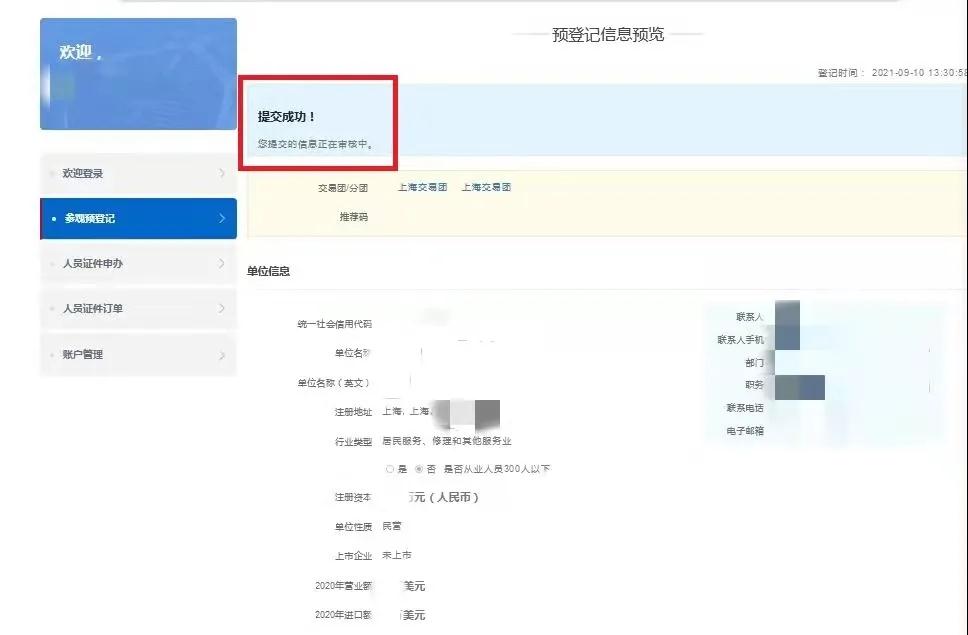968x635 pixels.
Task: Click the arrow icon beside 账户管理
Action: pos(221,355)
